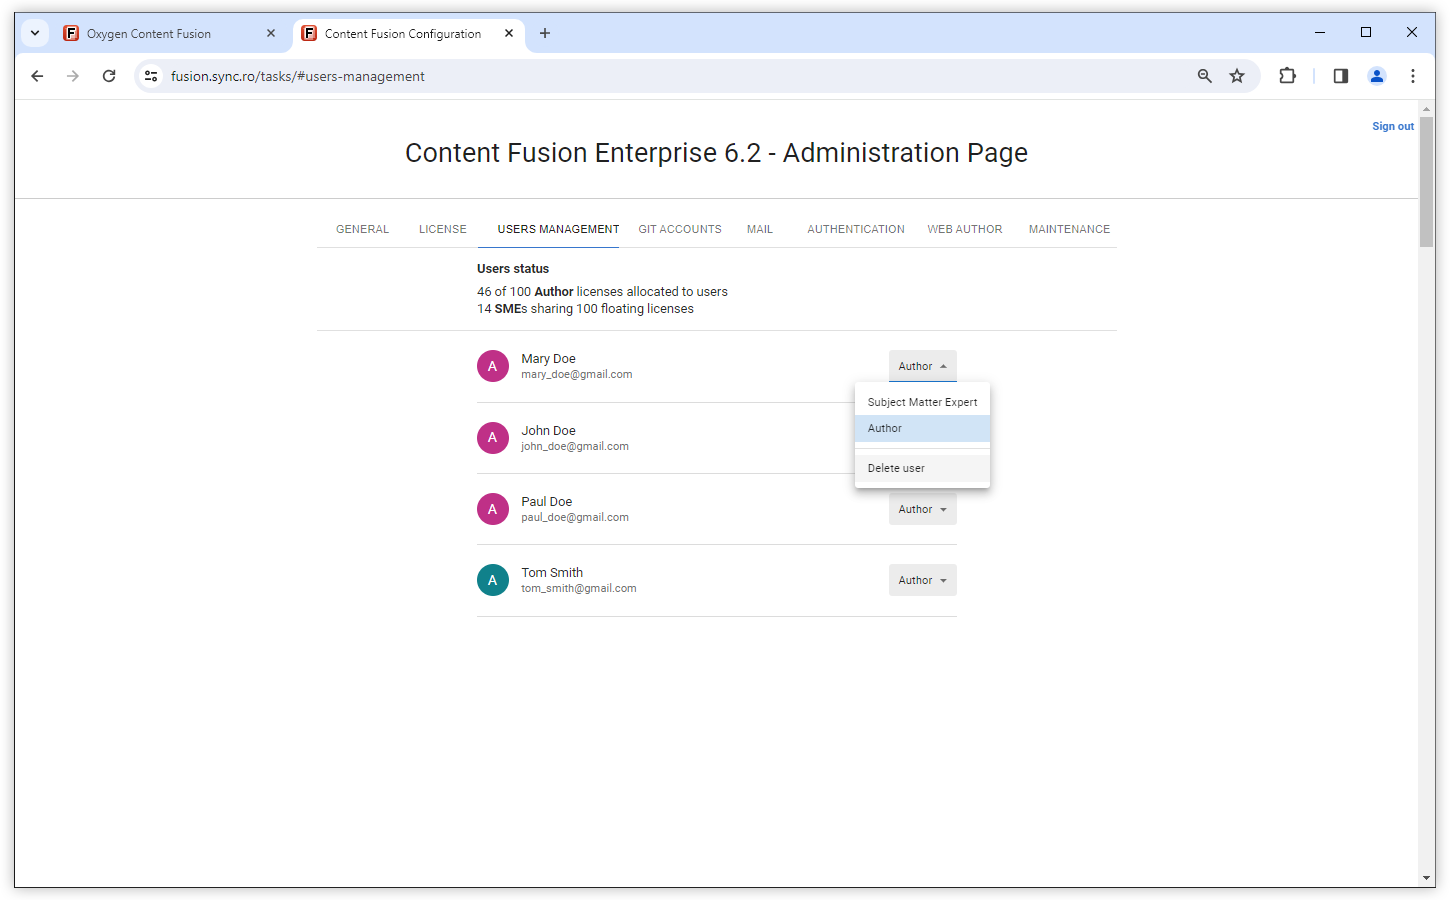Collapse Mary Doe's Author role dropdown
The height and width of the screenshot is (900, 1450).
923,366
